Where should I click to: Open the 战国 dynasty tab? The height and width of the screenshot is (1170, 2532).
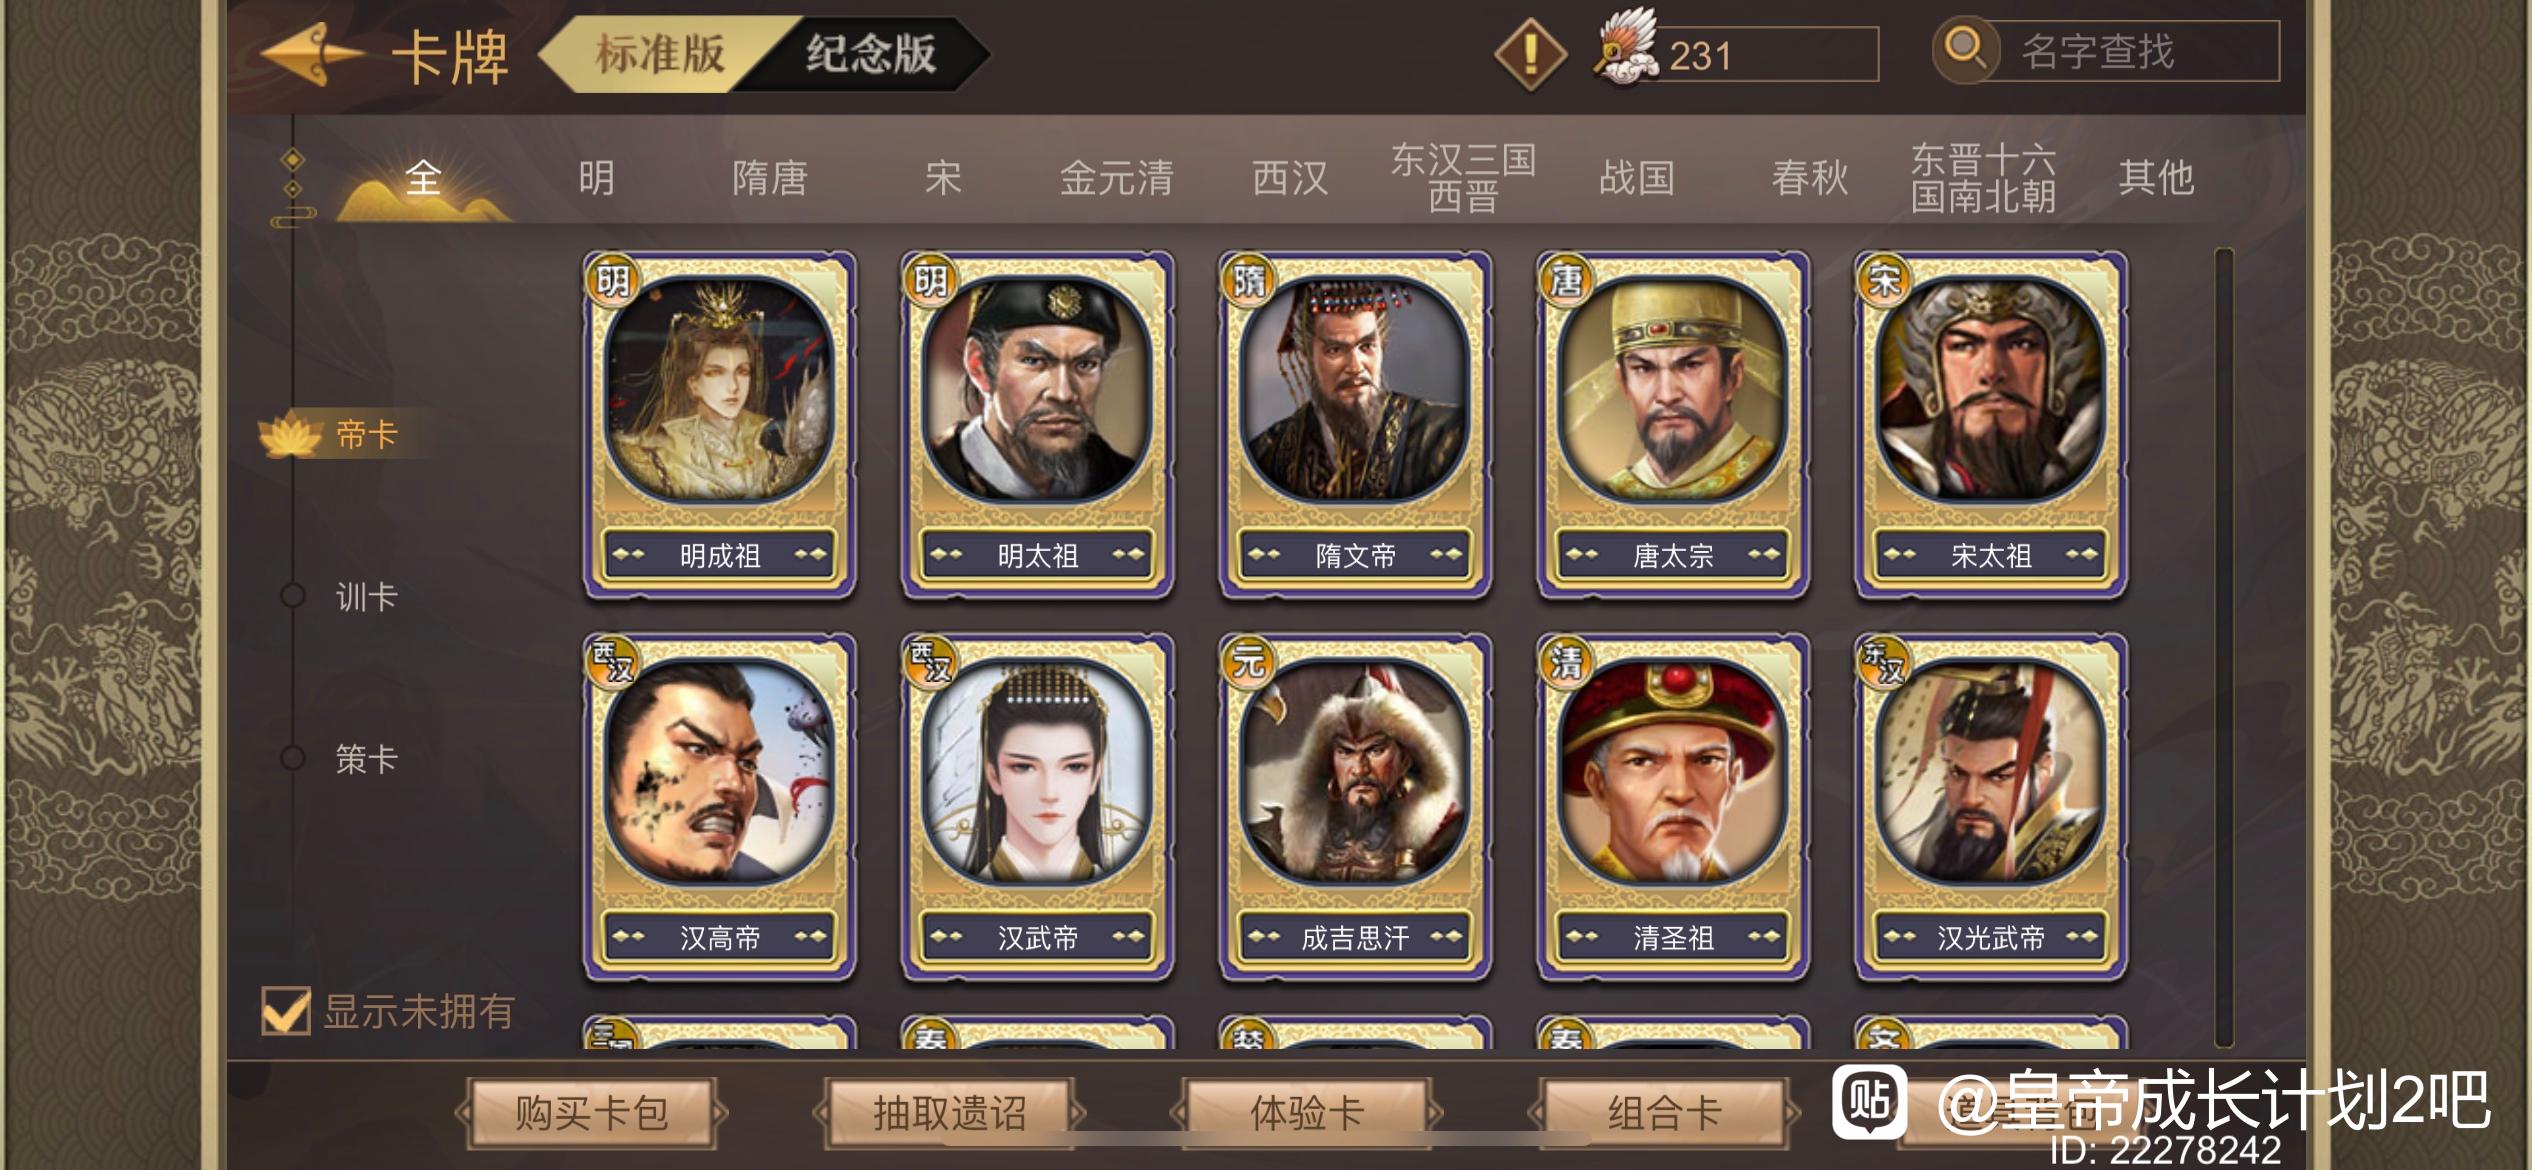coord(1637,178)
